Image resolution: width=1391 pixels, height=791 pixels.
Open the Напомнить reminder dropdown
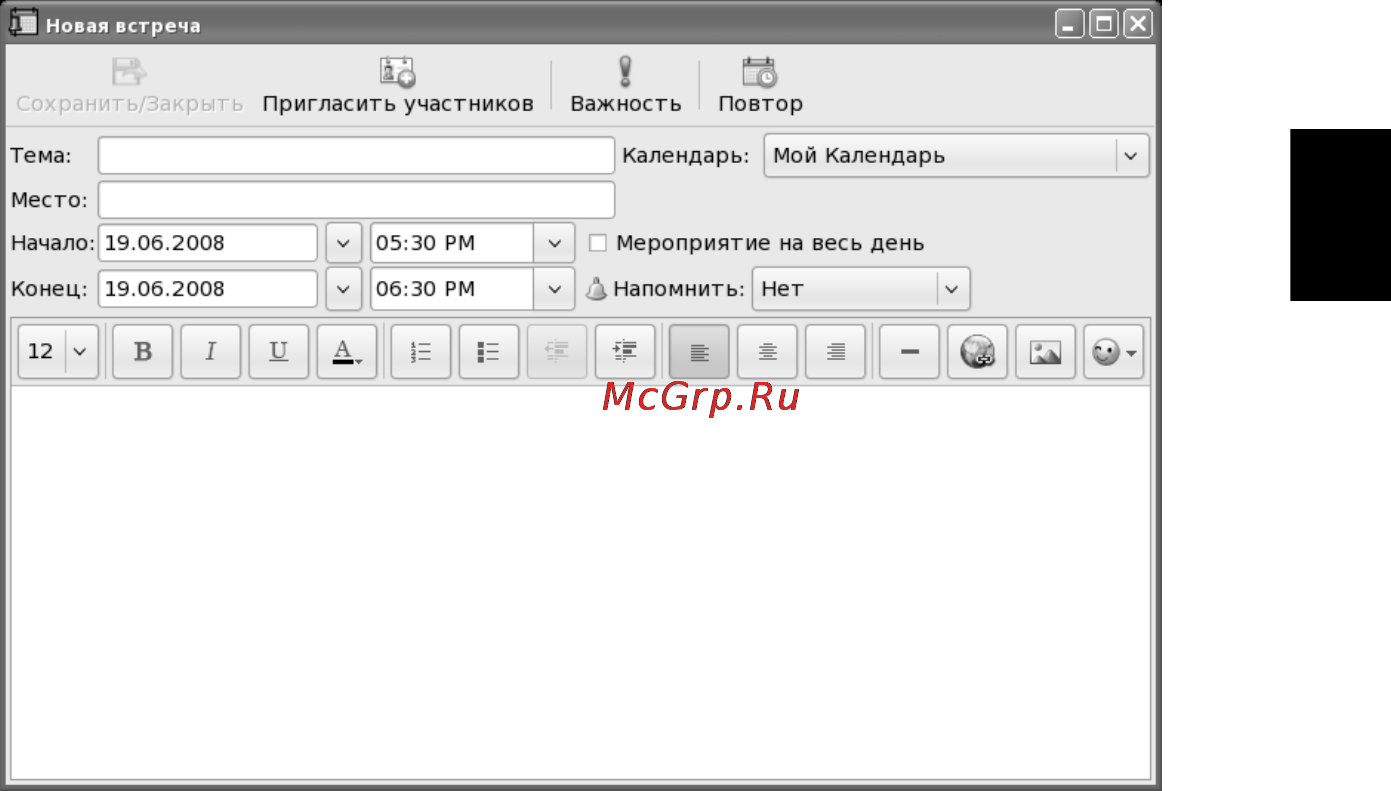tap(861, 289)
